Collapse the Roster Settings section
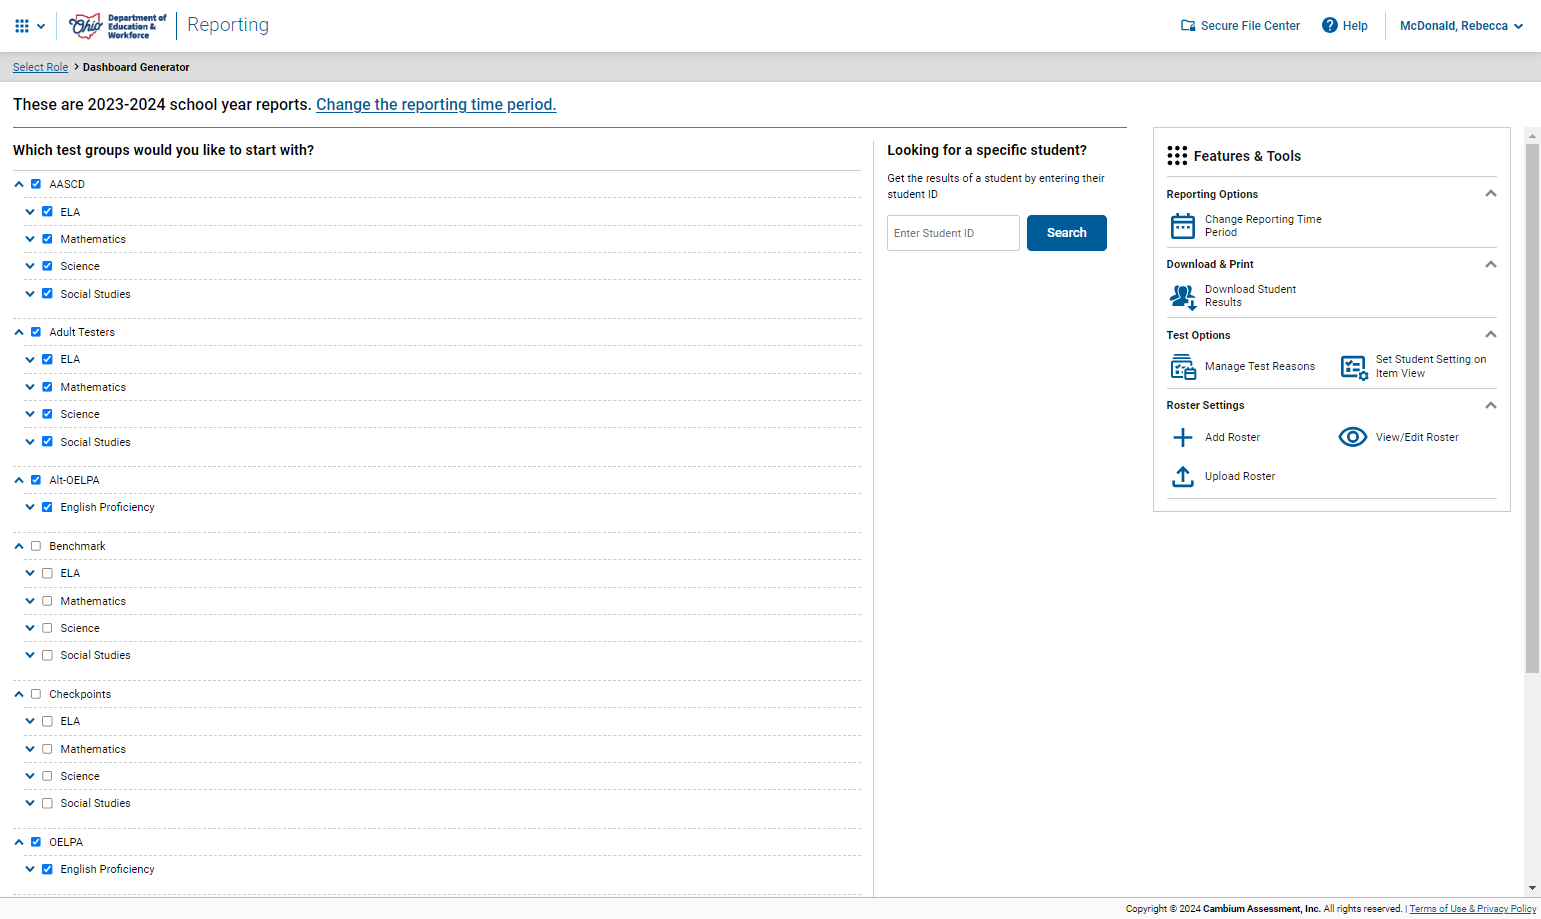The height and width of the screenshot is (919, 1541). click(1490, 405)
